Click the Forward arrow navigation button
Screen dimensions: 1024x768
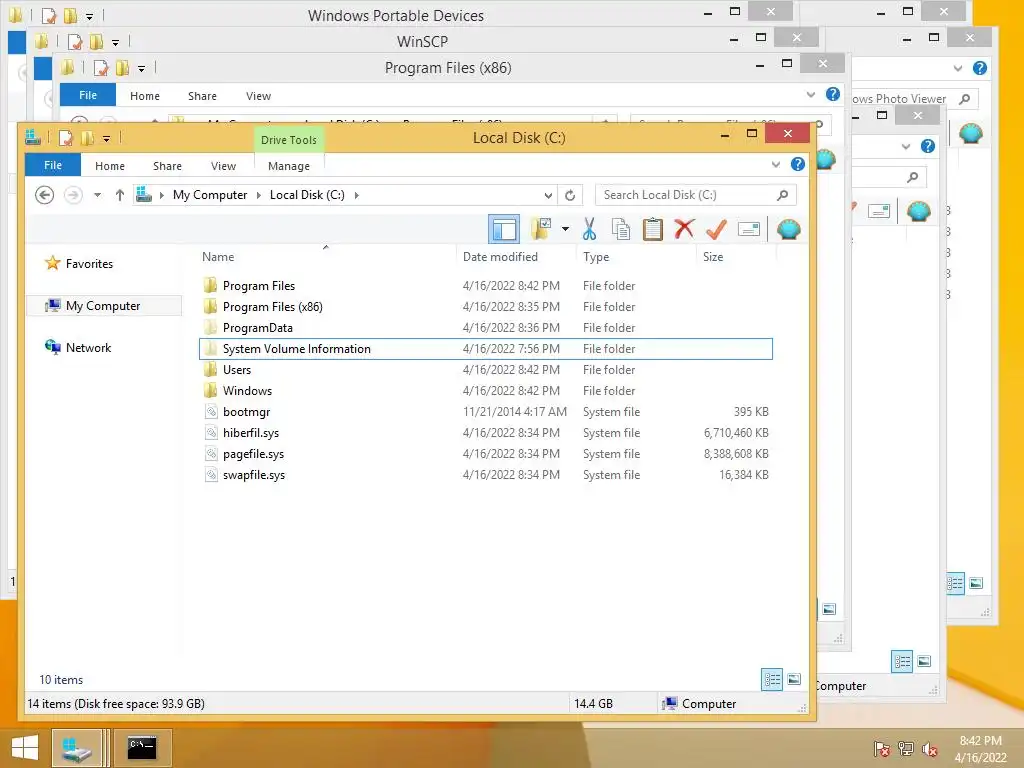(x=73, y=195)
